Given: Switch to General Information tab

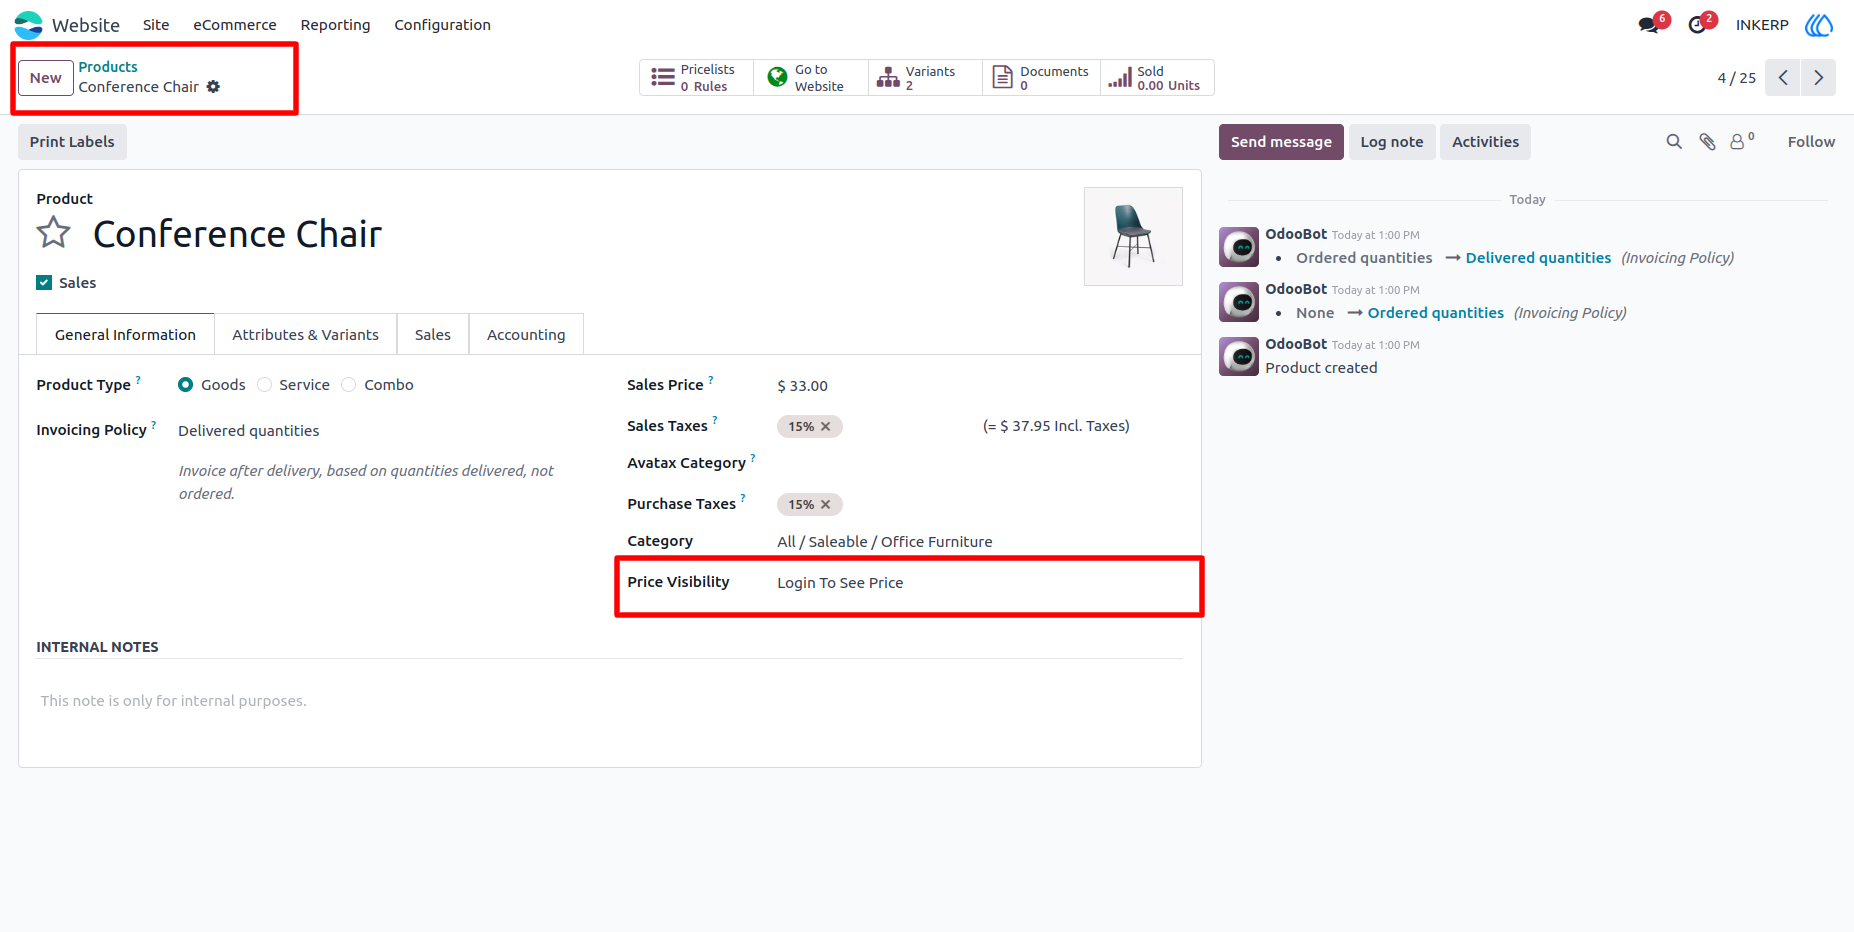Looking at the screenshot, I should (x=125, y=335).
